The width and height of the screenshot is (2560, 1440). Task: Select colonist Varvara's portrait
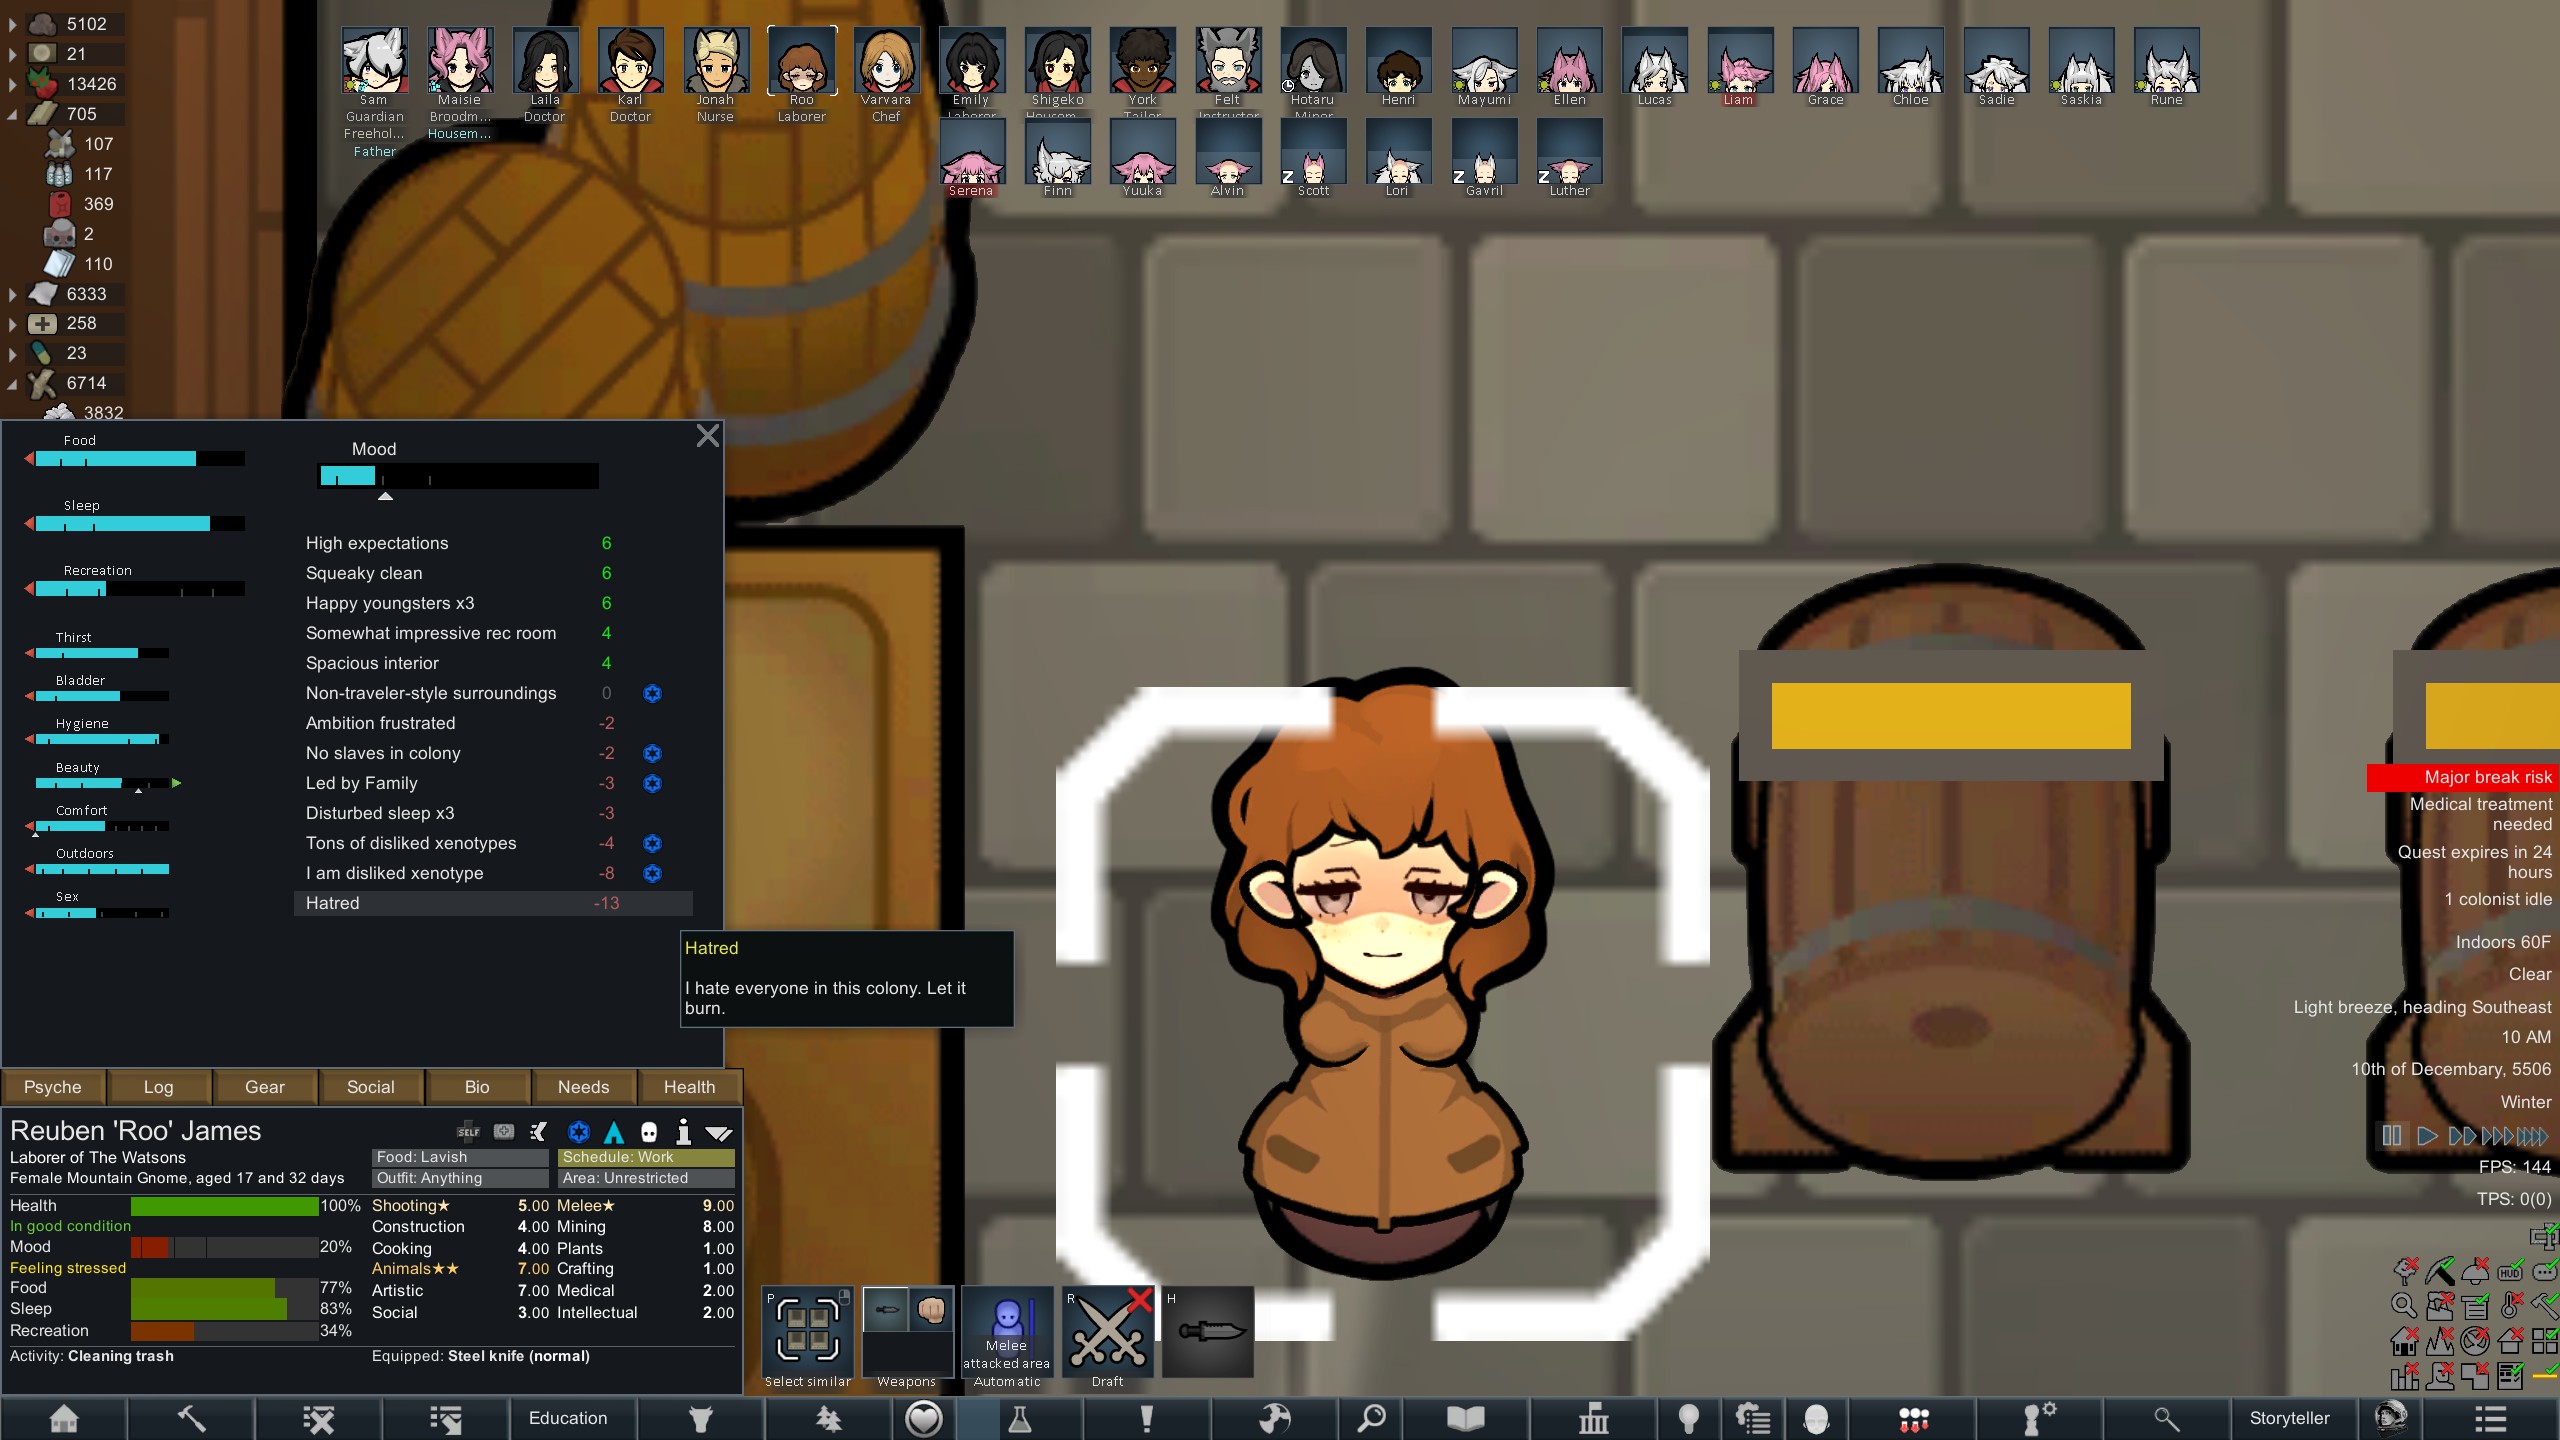(x=886, y=62)
